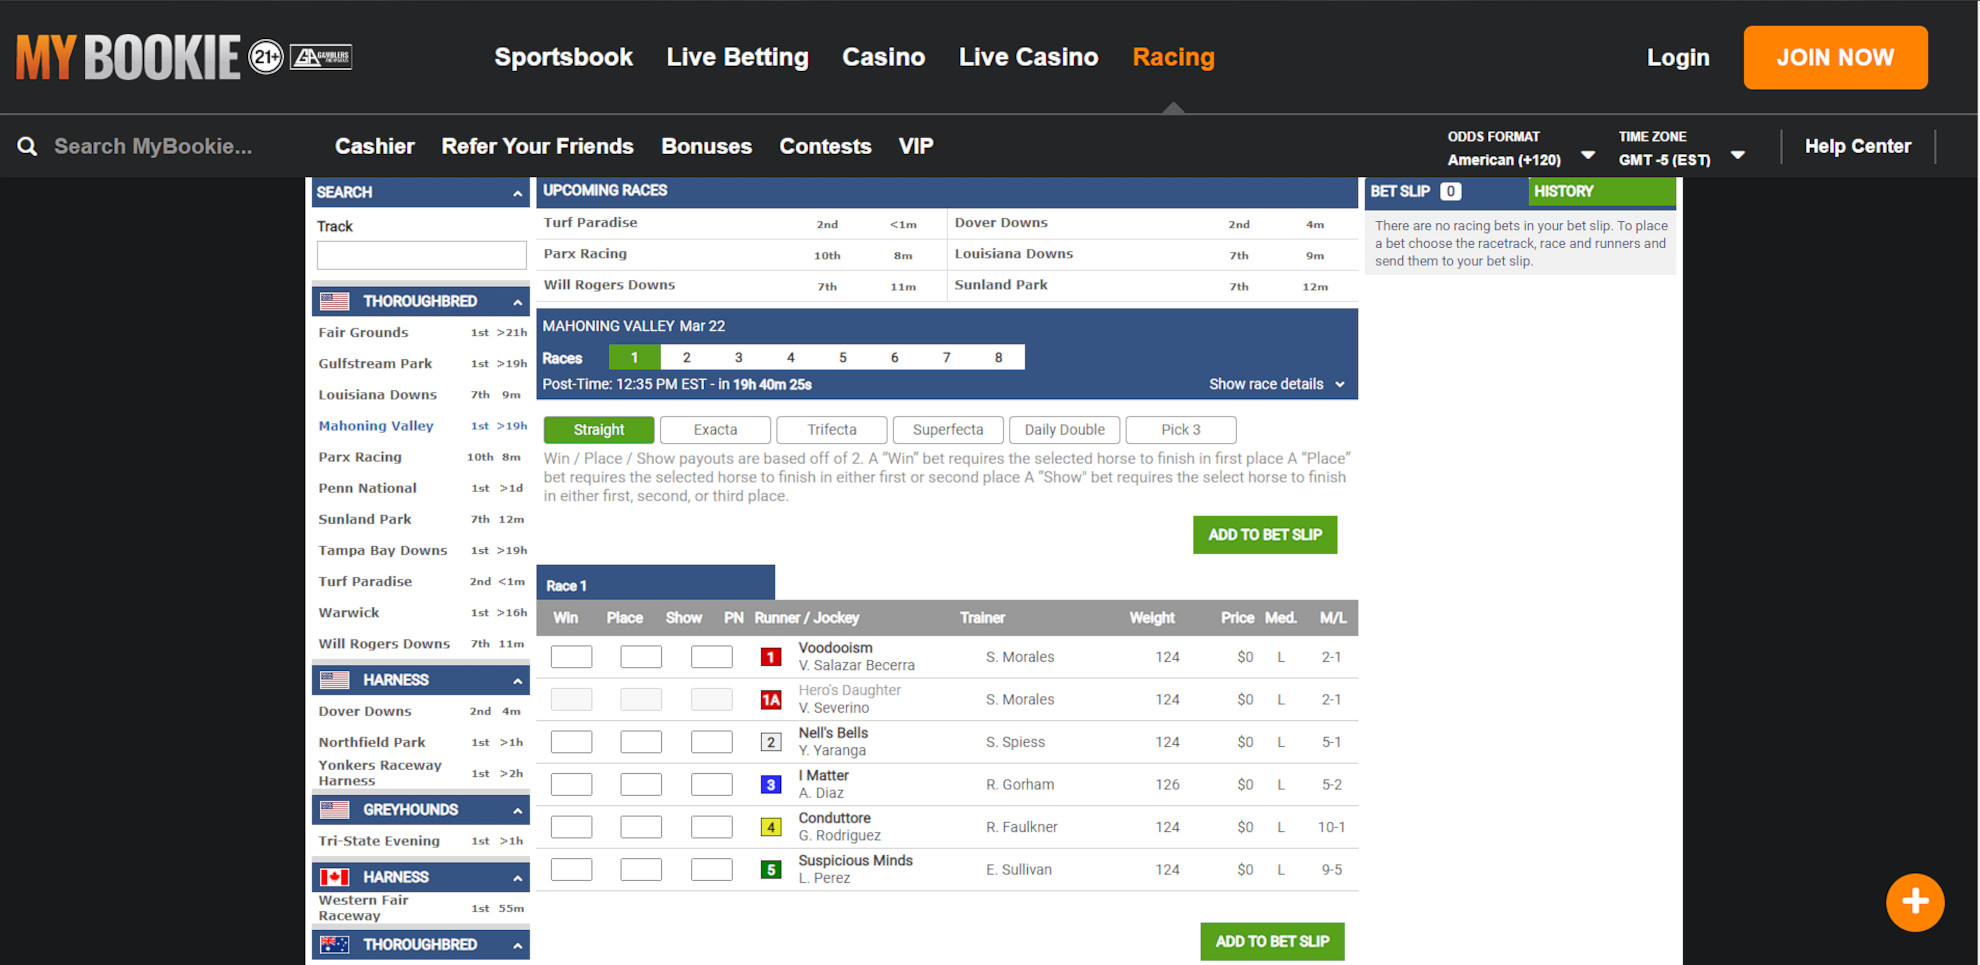Collapse the Canada Harness track list
Viewport: 1980px width, 965px height.
(x=517, y=878)
